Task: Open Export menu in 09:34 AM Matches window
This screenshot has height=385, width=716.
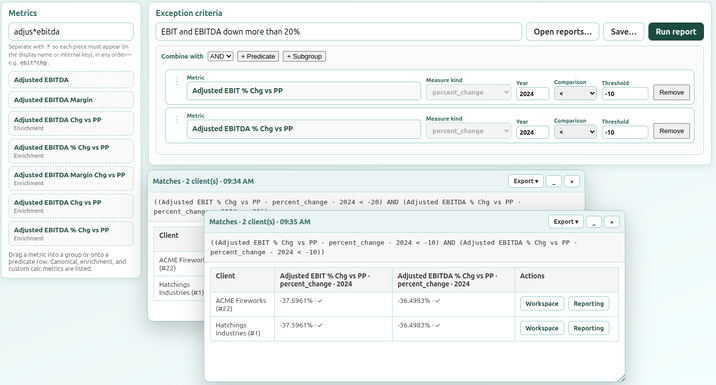Action: point(526,181)
